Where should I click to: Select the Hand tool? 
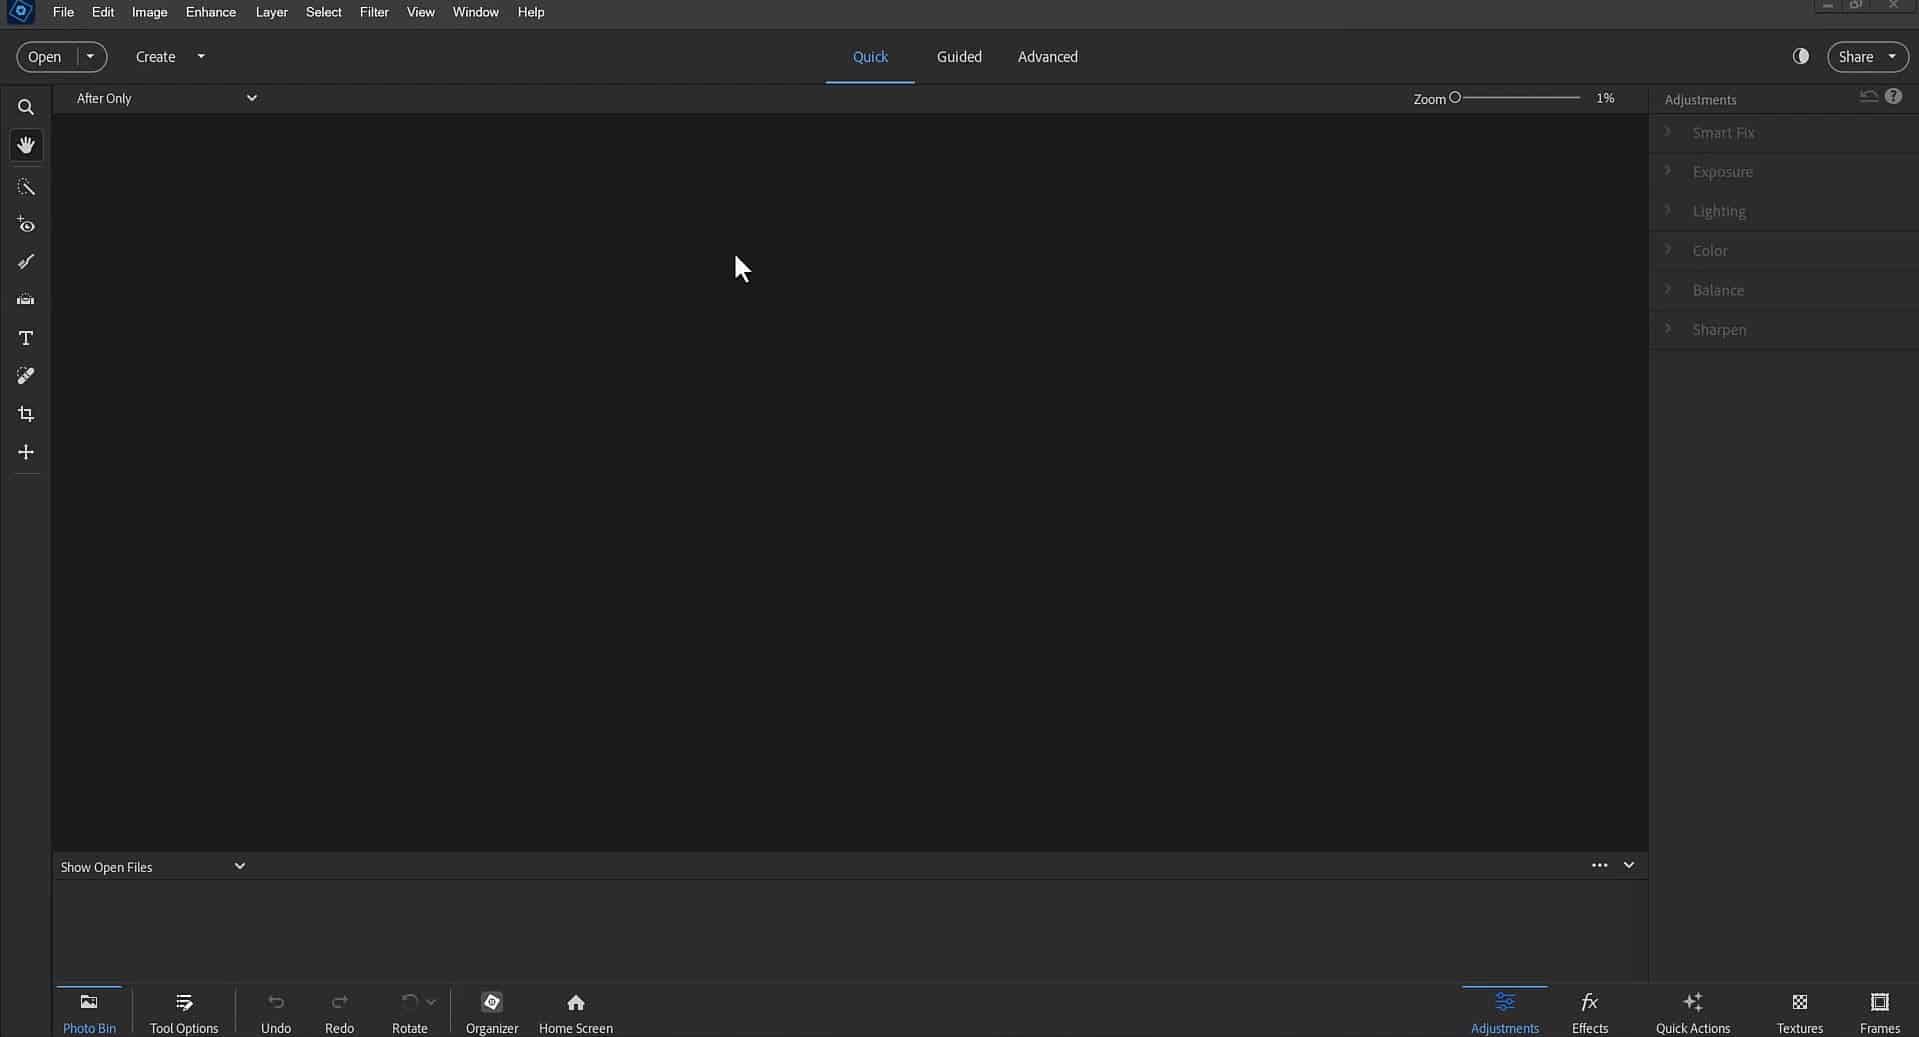pos(26,145)
